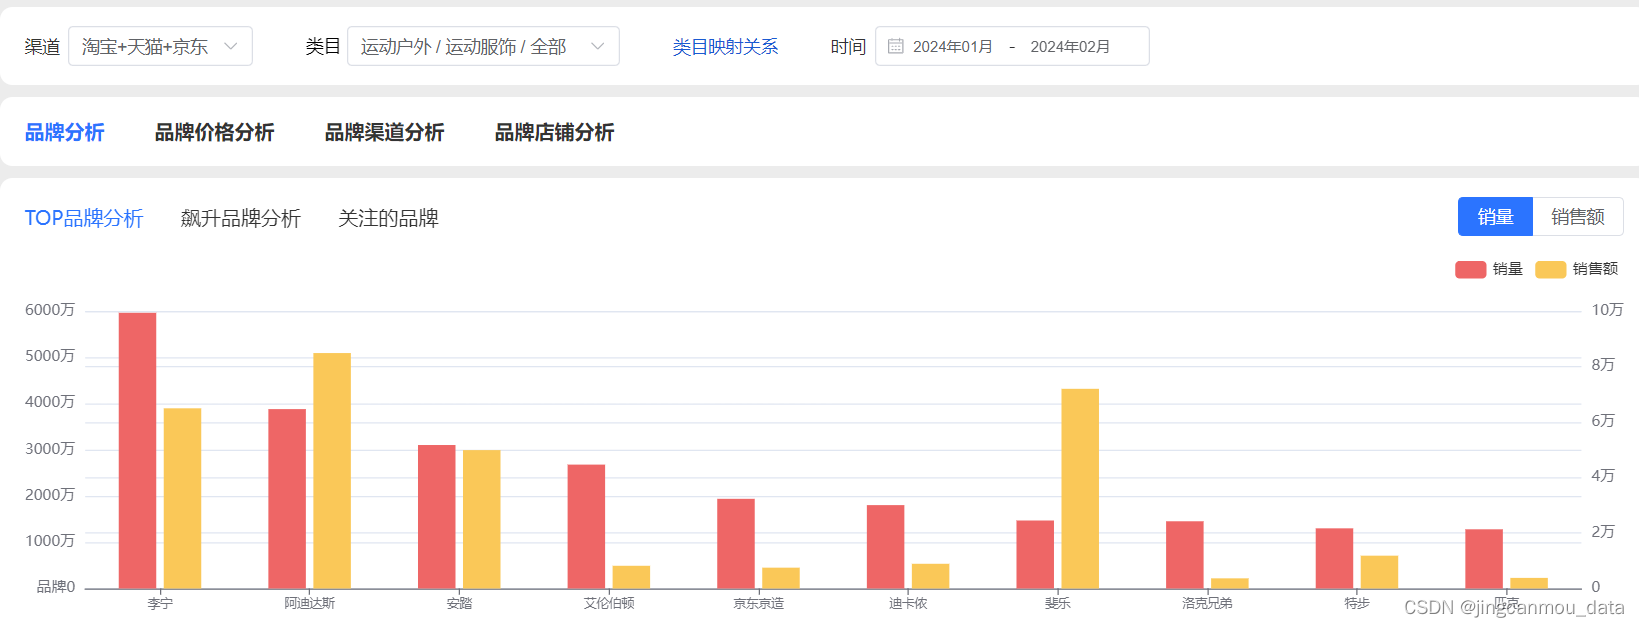Click the x-axis label 迪卡侬
Screen dimensions: 1639x627
tap(908, 603)
